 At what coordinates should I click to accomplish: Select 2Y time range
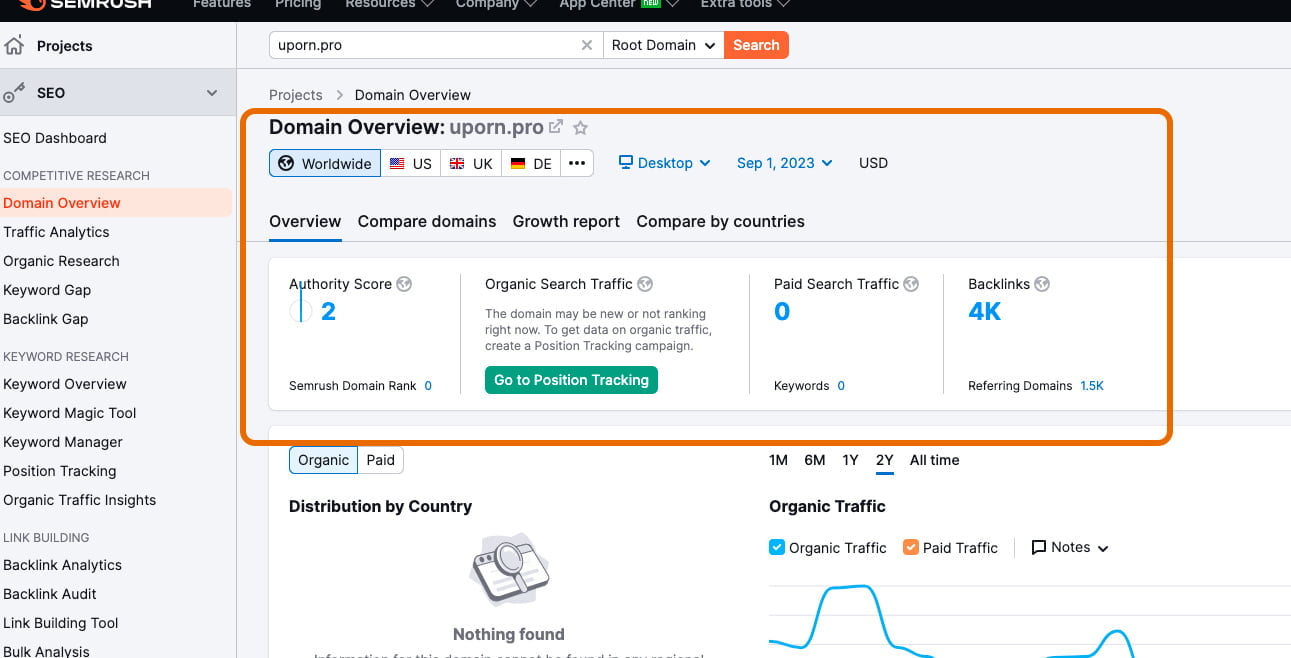point(884,460)
